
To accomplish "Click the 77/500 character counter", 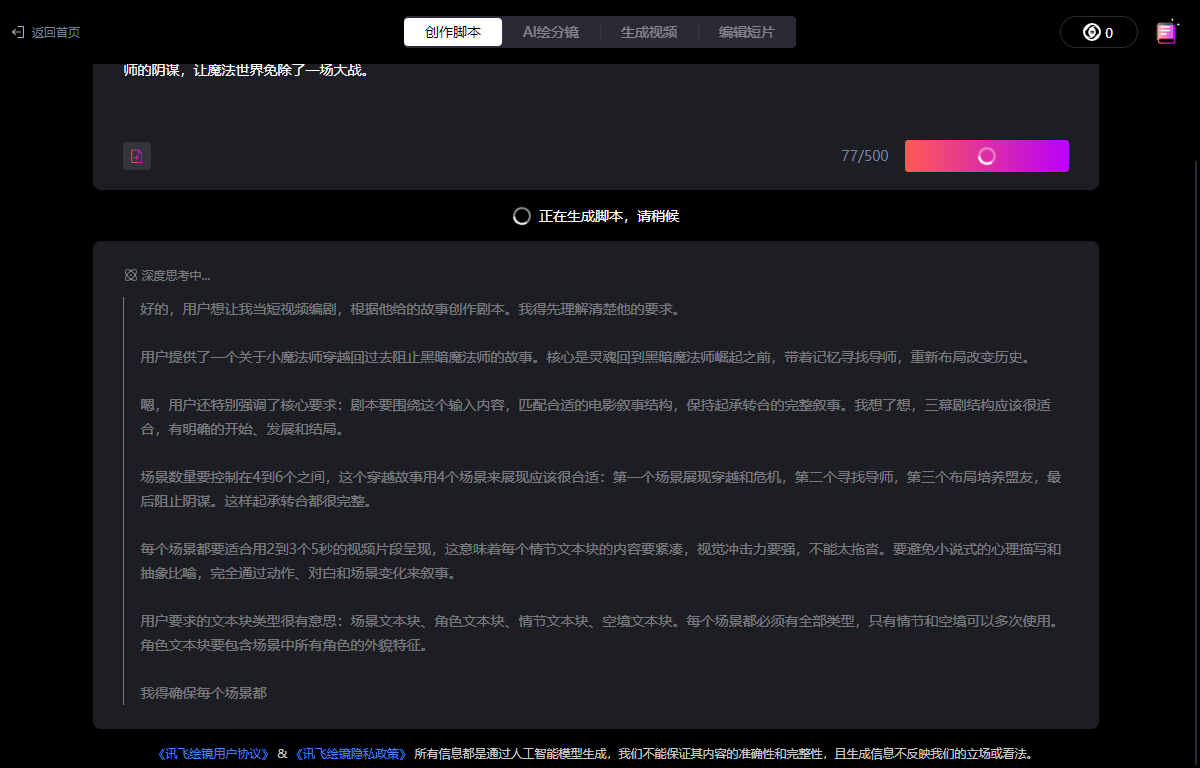I will coord(865,156).
